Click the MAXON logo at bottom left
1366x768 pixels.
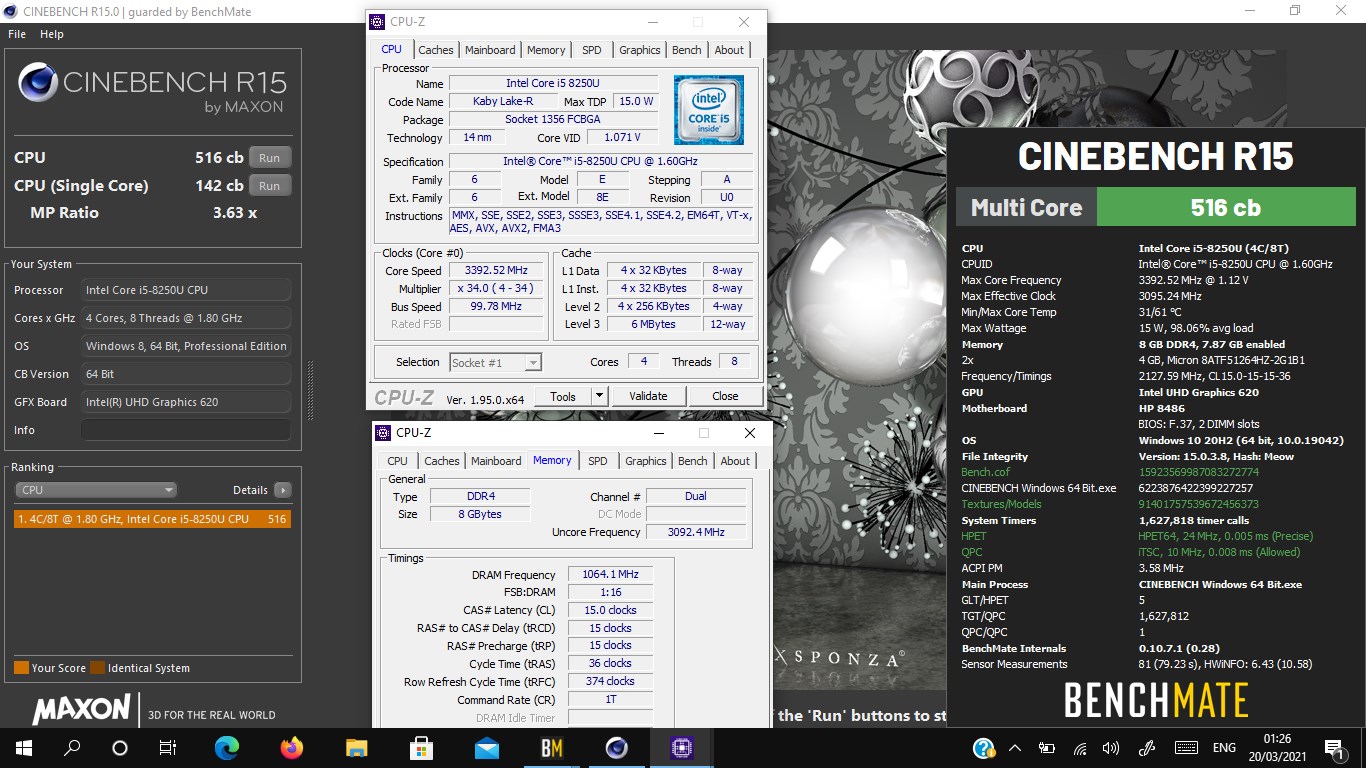81,710
